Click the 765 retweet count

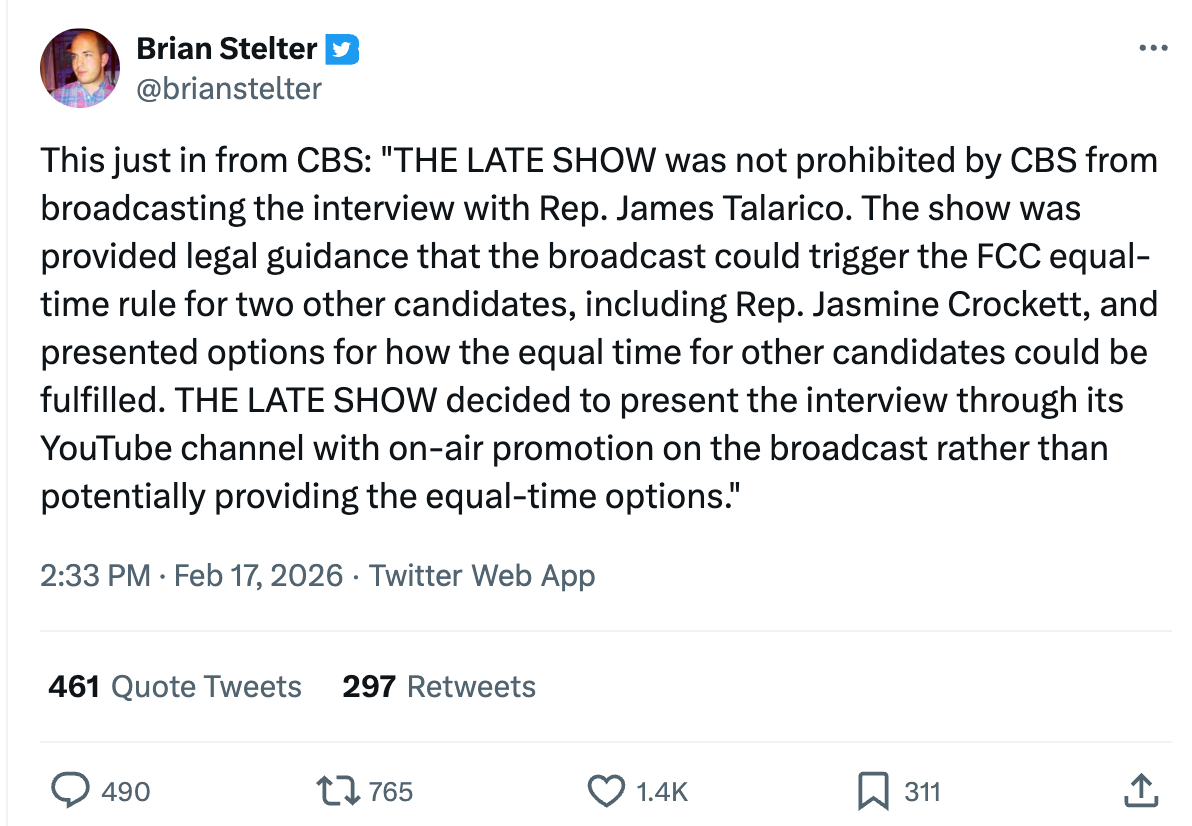[391, 792]
